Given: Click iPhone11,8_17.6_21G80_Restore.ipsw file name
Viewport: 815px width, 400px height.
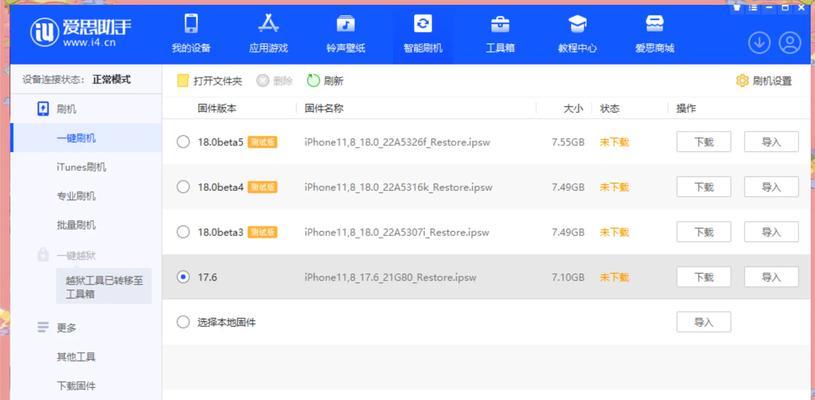Looking at the screenshot, I should pyautogui.click(x=390, y=277).
